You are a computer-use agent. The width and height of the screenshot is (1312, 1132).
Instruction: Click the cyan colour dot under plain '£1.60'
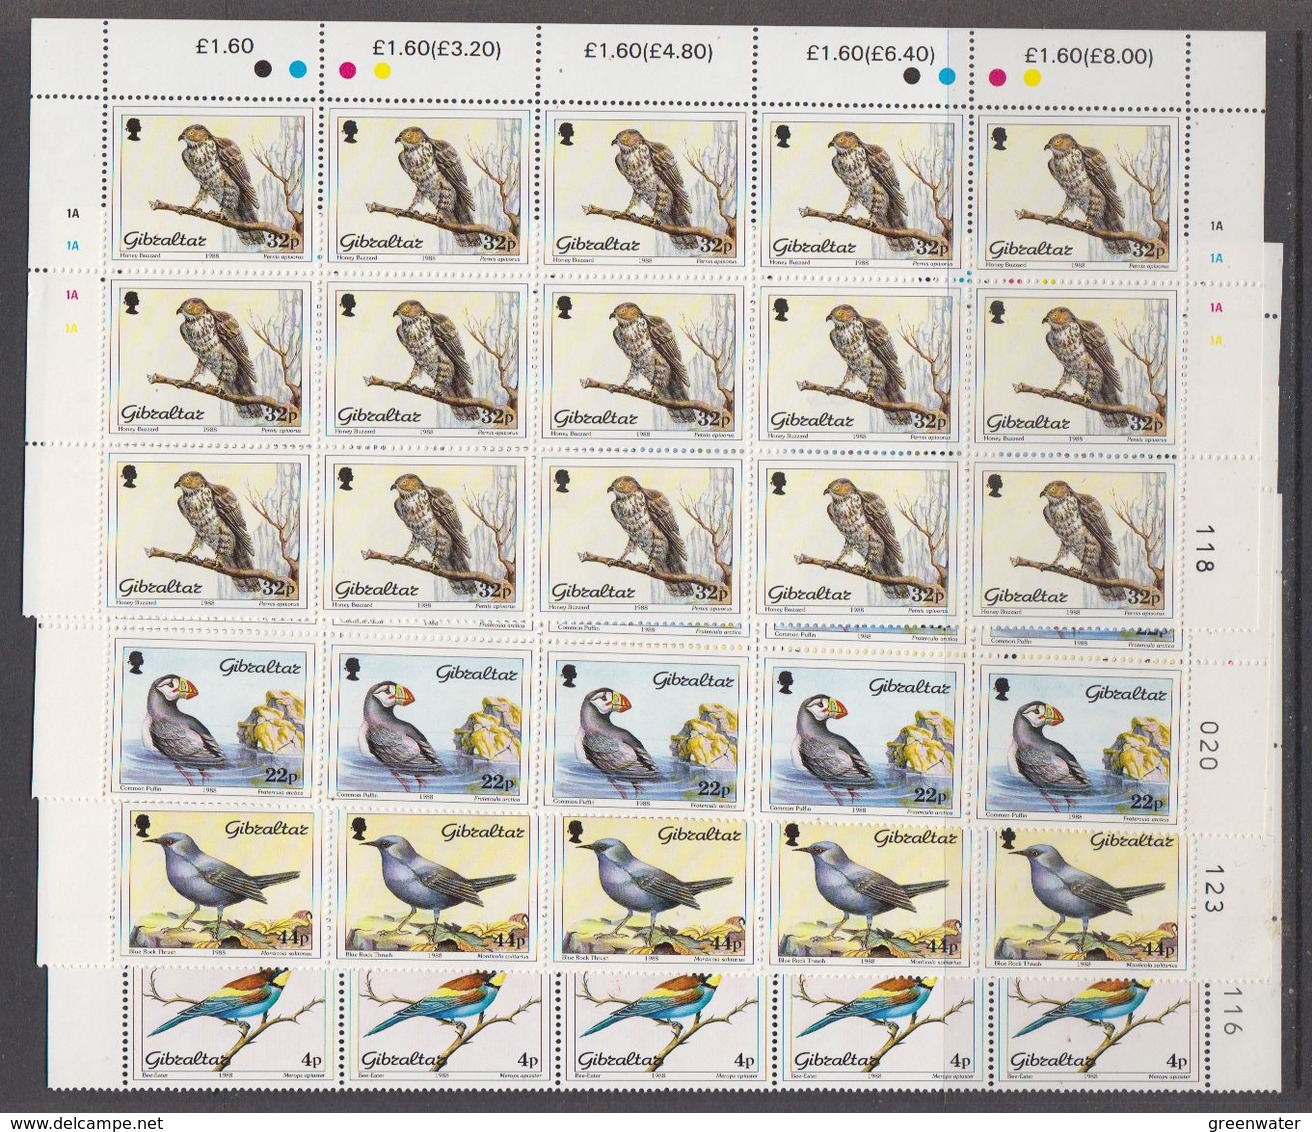click(297, 69)
